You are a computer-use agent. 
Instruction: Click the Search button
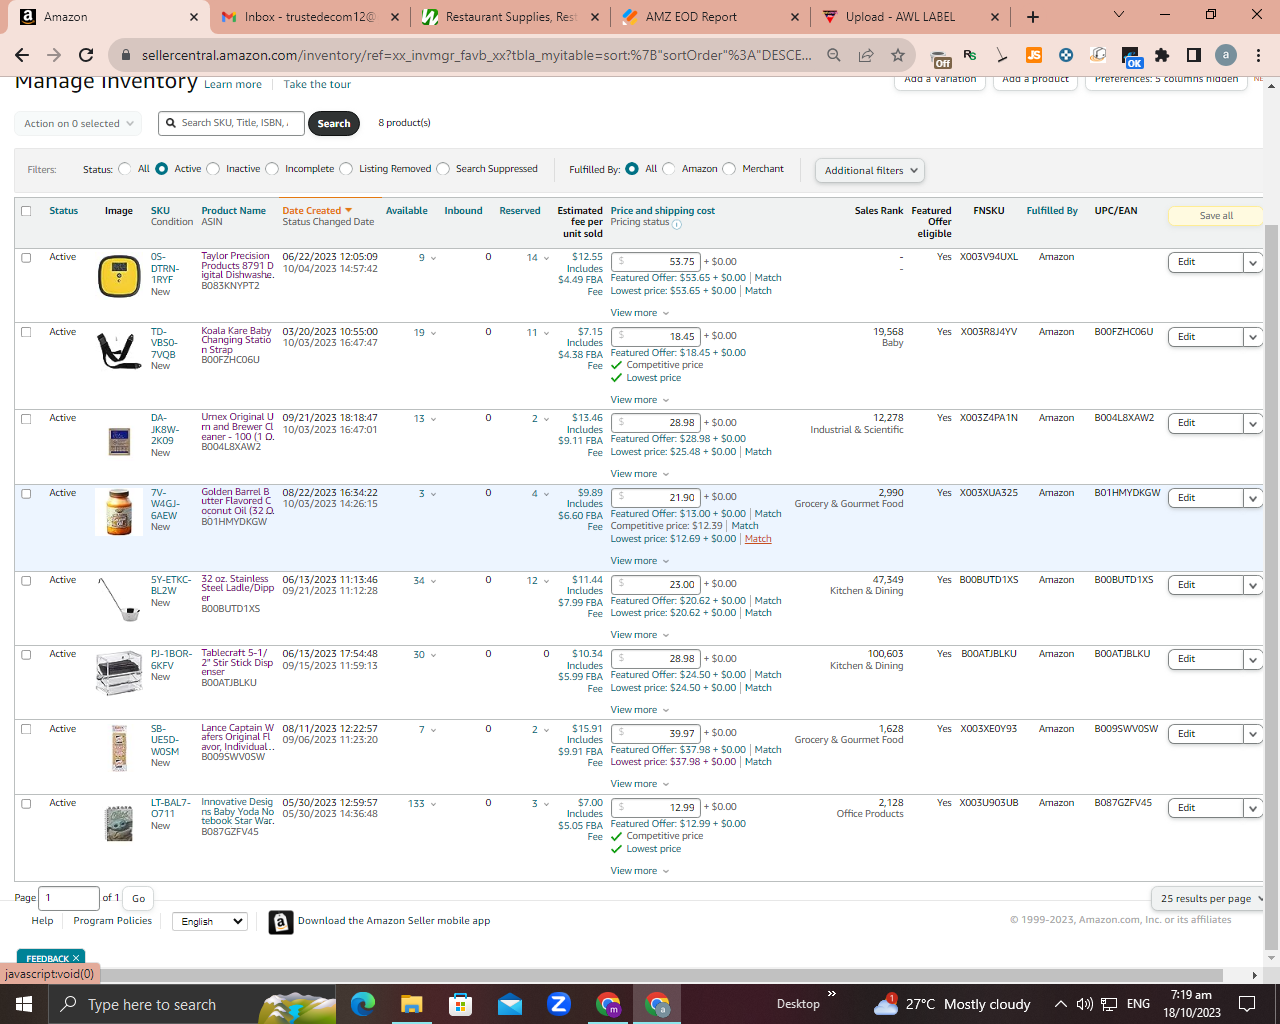pos(334,123)
